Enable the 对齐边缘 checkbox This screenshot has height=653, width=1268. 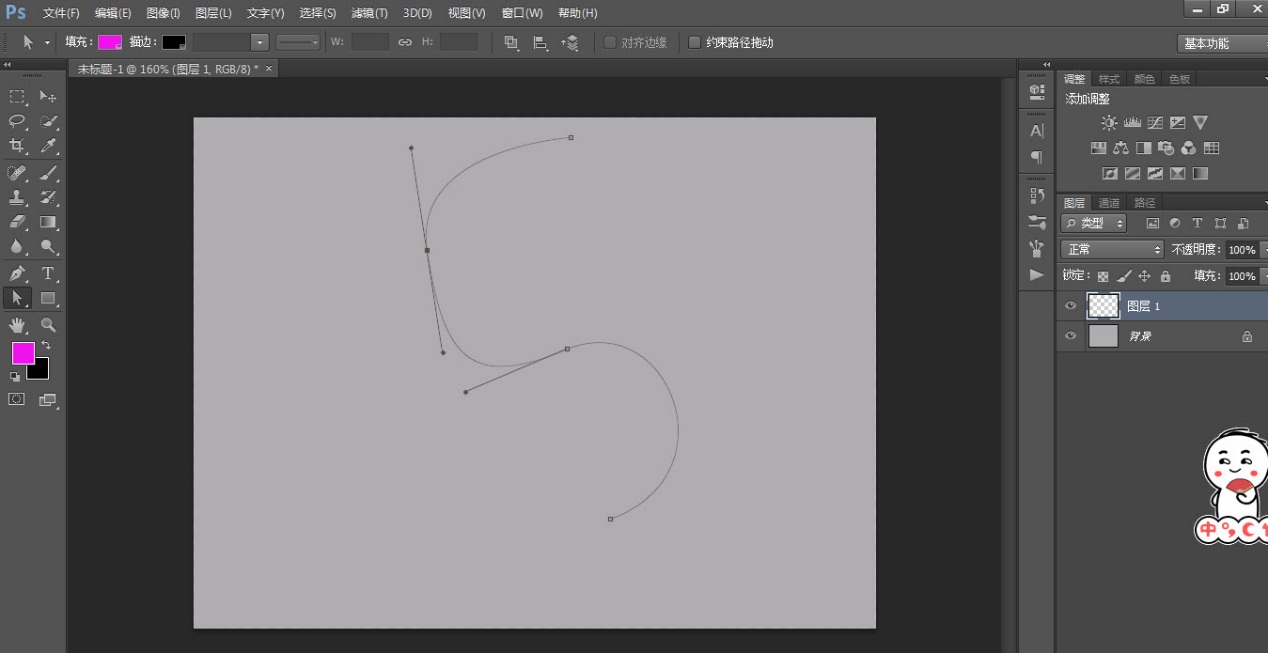(611, 42)
